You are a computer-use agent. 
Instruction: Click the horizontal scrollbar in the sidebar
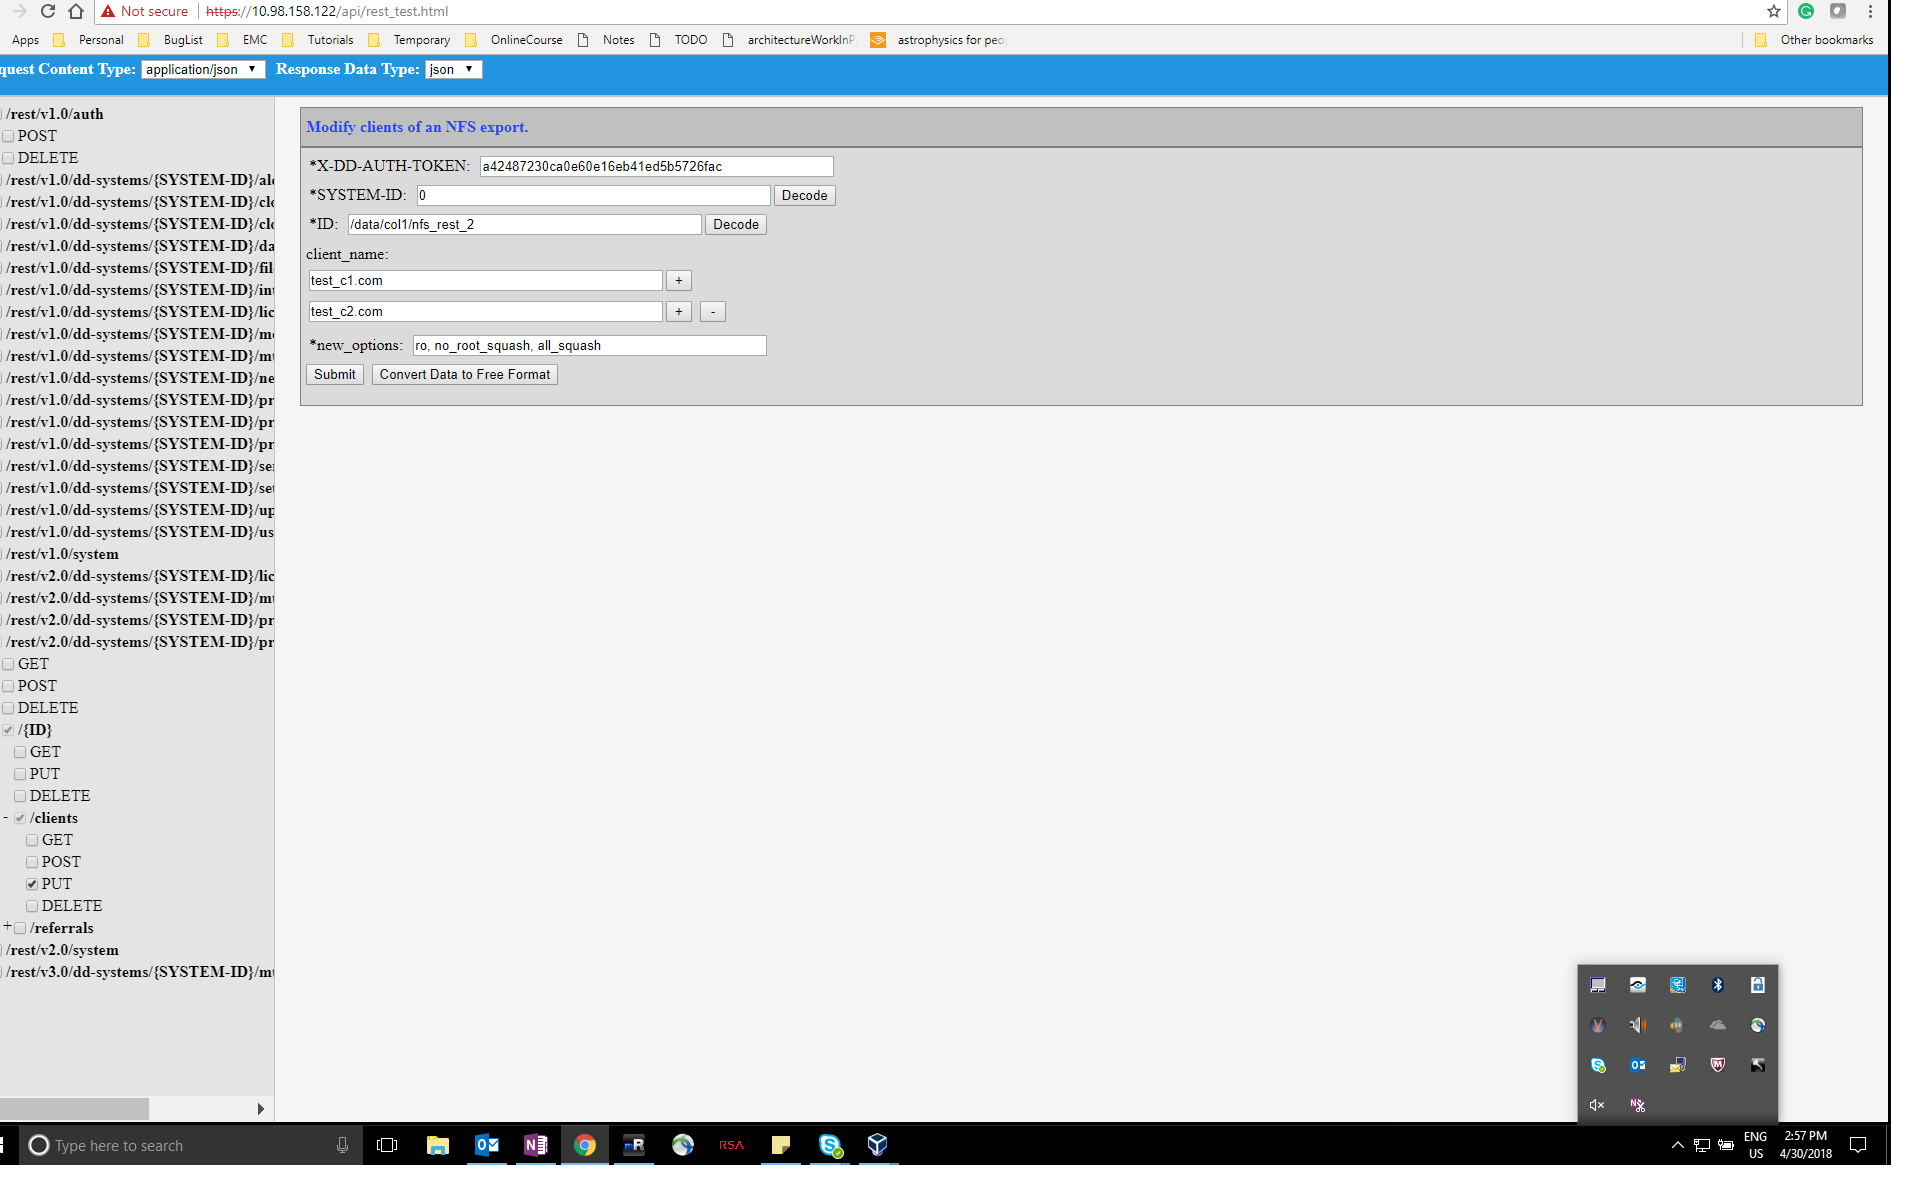74,1108
